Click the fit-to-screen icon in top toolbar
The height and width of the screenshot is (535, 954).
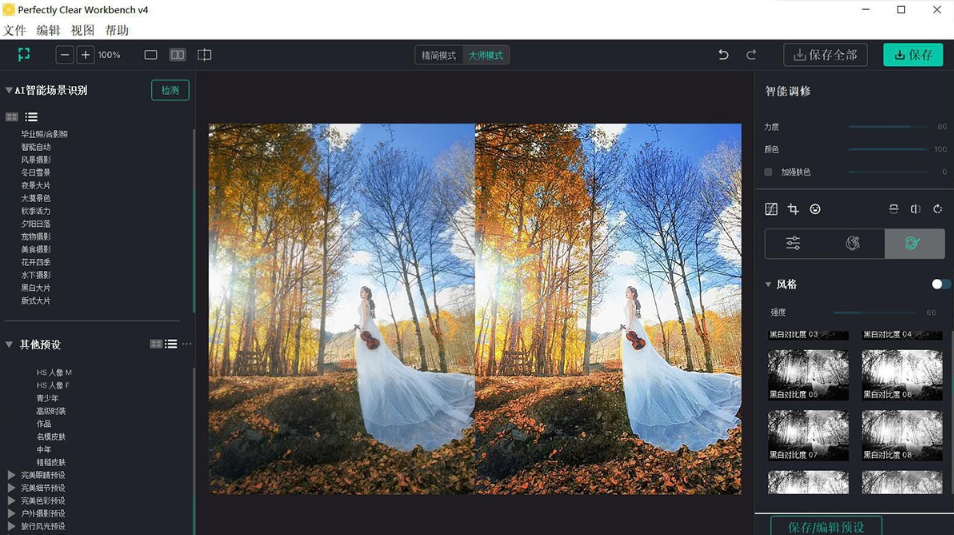[x=24, y=55]
